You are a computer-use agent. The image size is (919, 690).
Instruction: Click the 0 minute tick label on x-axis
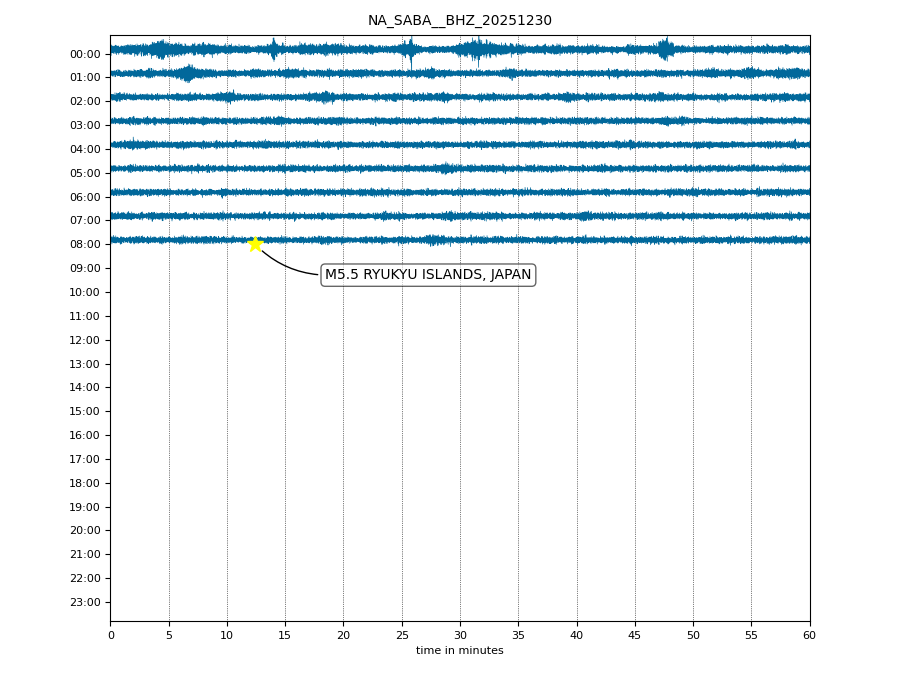pyautogui.click(x=111, y=635)
